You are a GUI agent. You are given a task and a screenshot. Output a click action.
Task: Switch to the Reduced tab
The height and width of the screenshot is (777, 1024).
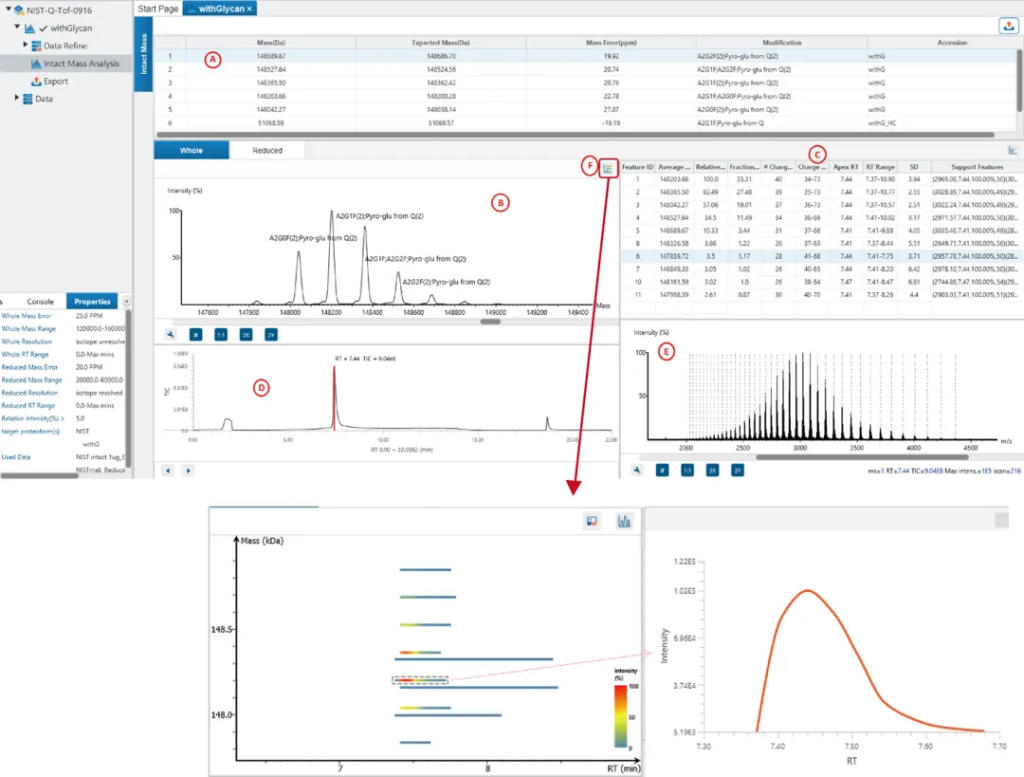pos(266,150)
